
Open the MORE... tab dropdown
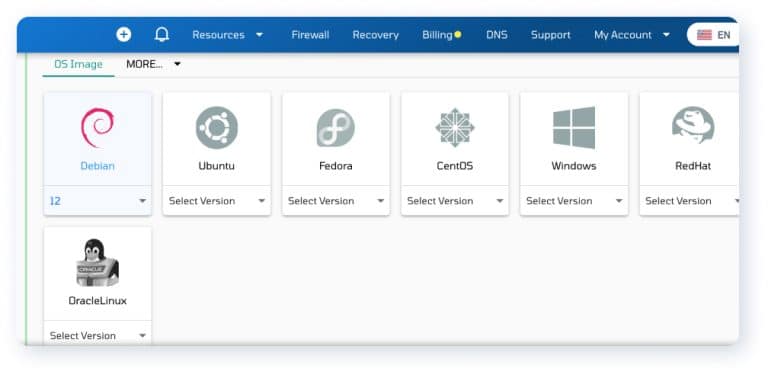[x=153, y=64]
